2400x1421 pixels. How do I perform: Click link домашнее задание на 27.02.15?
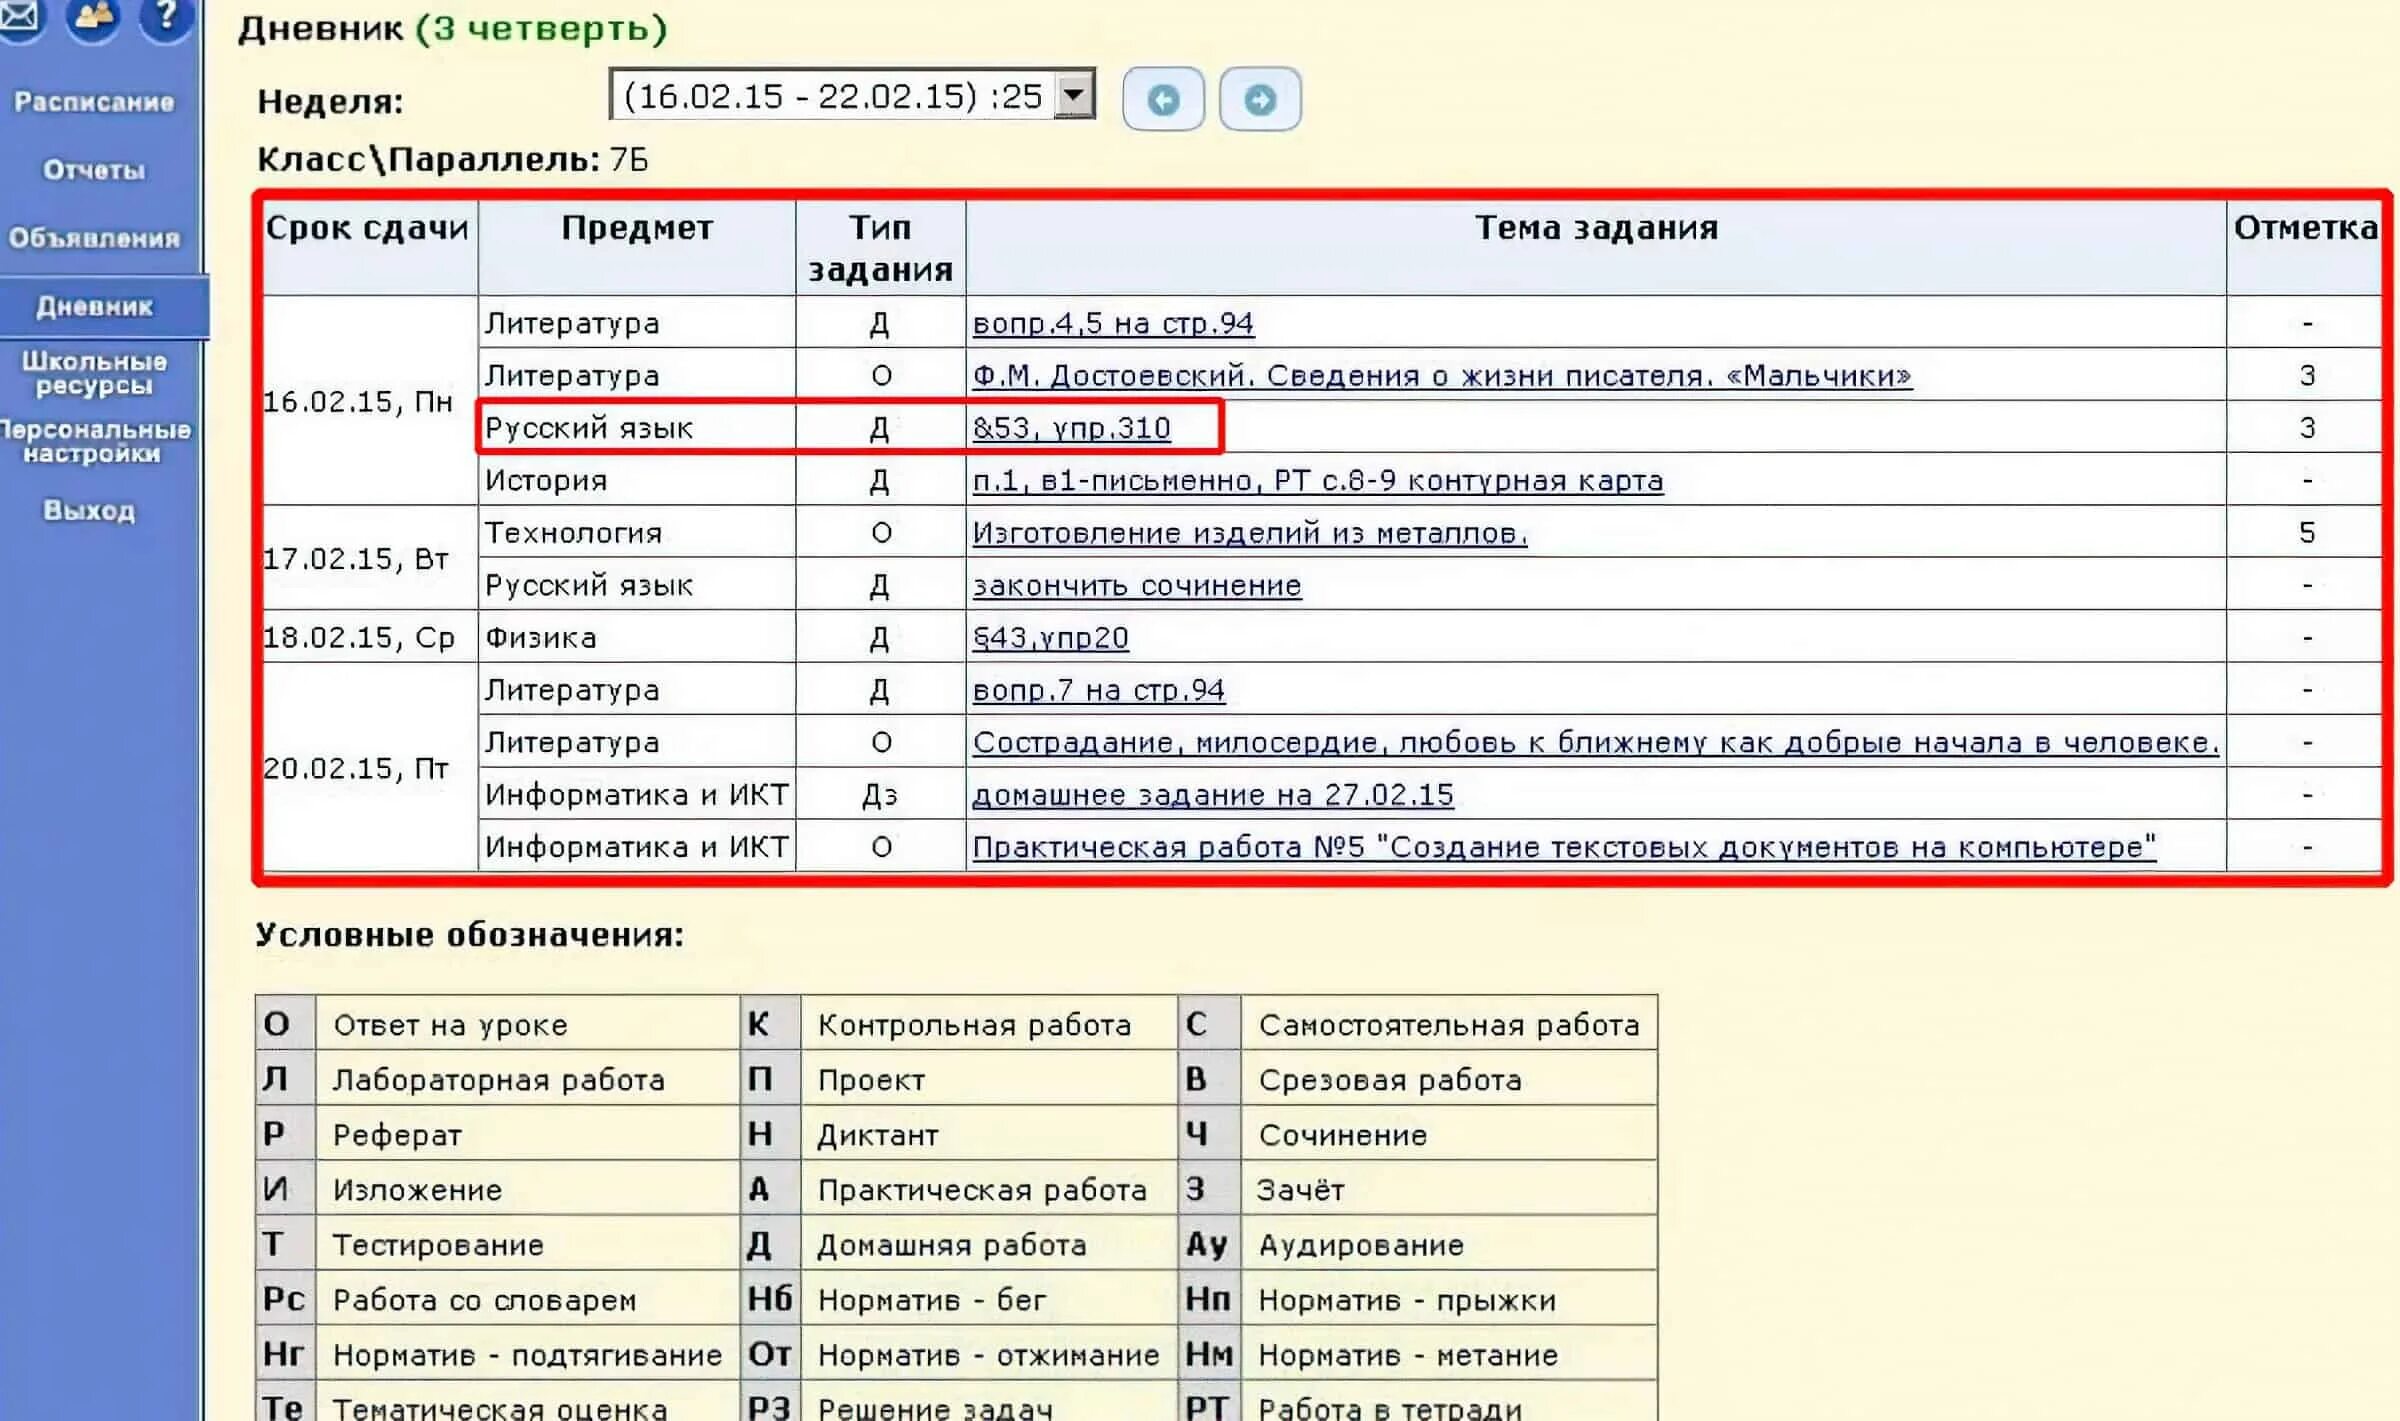click(1212, 795)
